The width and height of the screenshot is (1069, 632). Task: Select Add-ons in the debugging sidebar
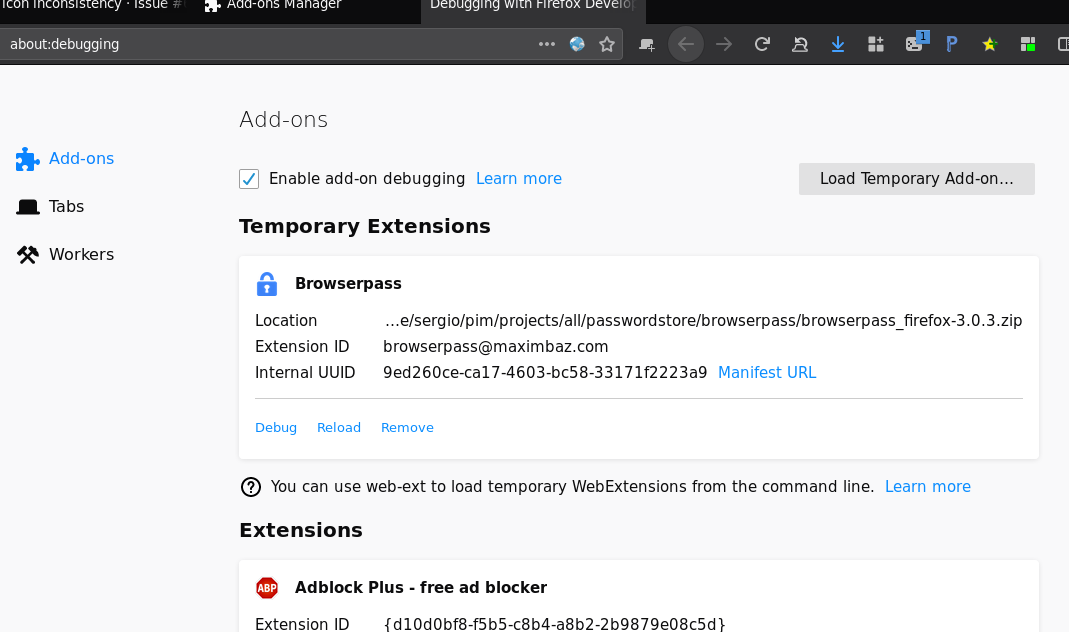pyautogui.click(x=81, y=158)
